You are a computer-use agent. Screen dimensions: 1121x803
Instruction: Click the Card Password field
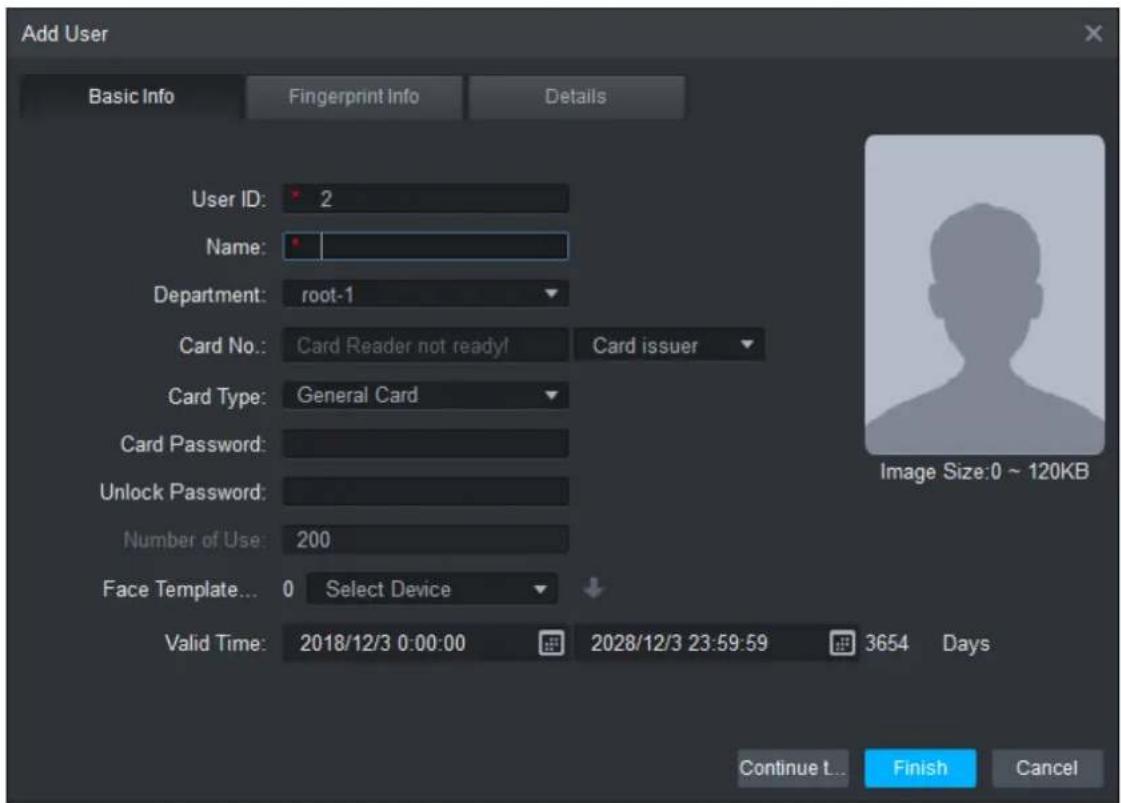426,443
